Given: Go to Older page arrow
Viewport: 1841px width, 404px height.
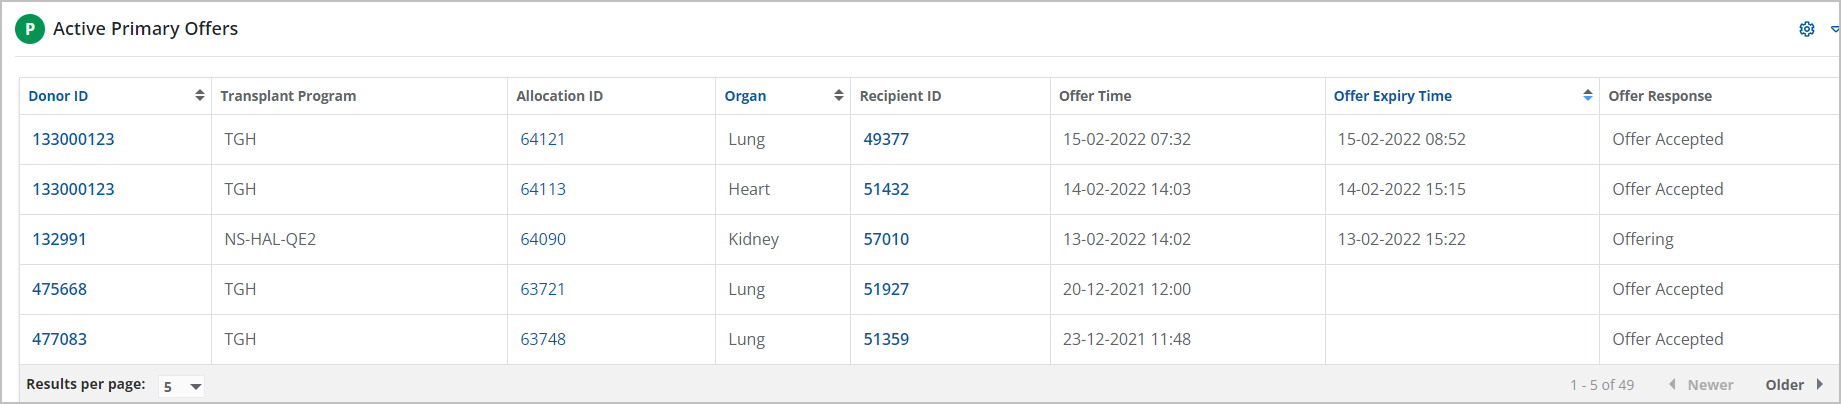Looking at the screenshot, I should (1820, 385).
